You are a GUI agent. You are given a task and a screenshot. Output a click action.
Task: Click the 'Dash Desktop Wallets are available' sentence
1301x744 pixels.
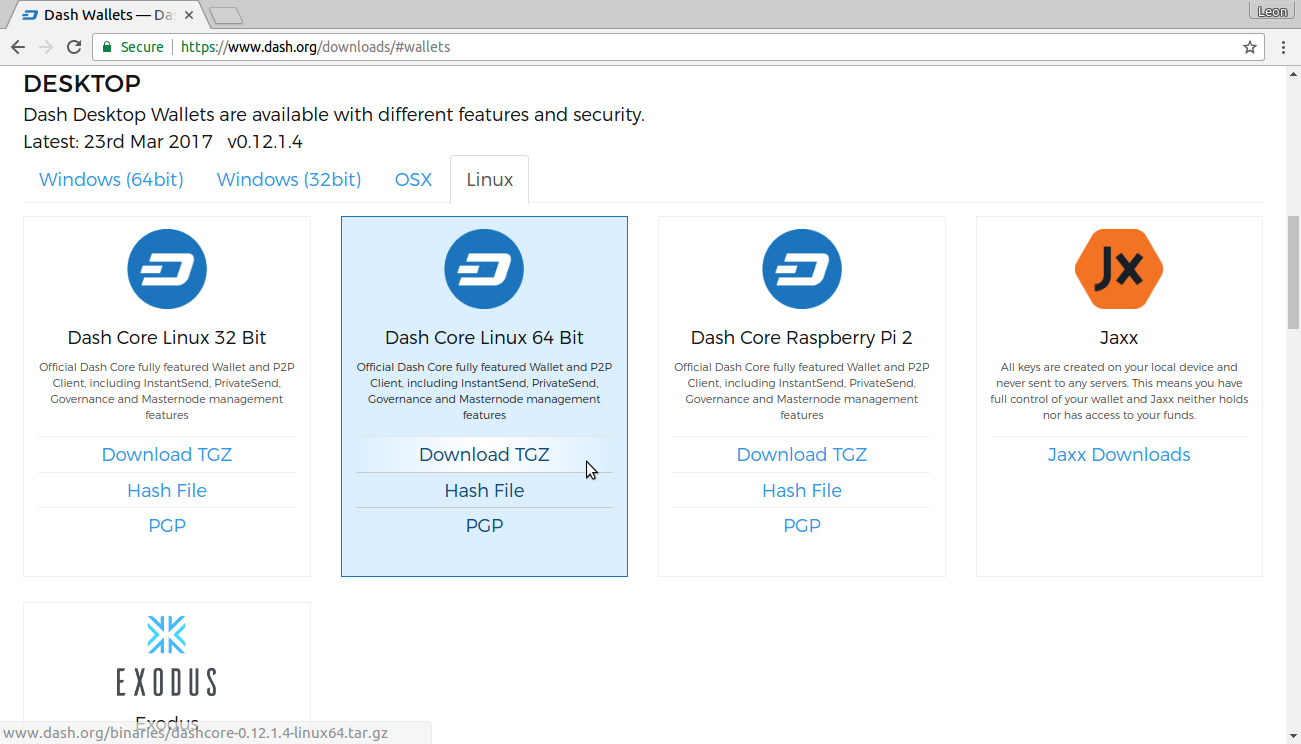click(334, 115)
